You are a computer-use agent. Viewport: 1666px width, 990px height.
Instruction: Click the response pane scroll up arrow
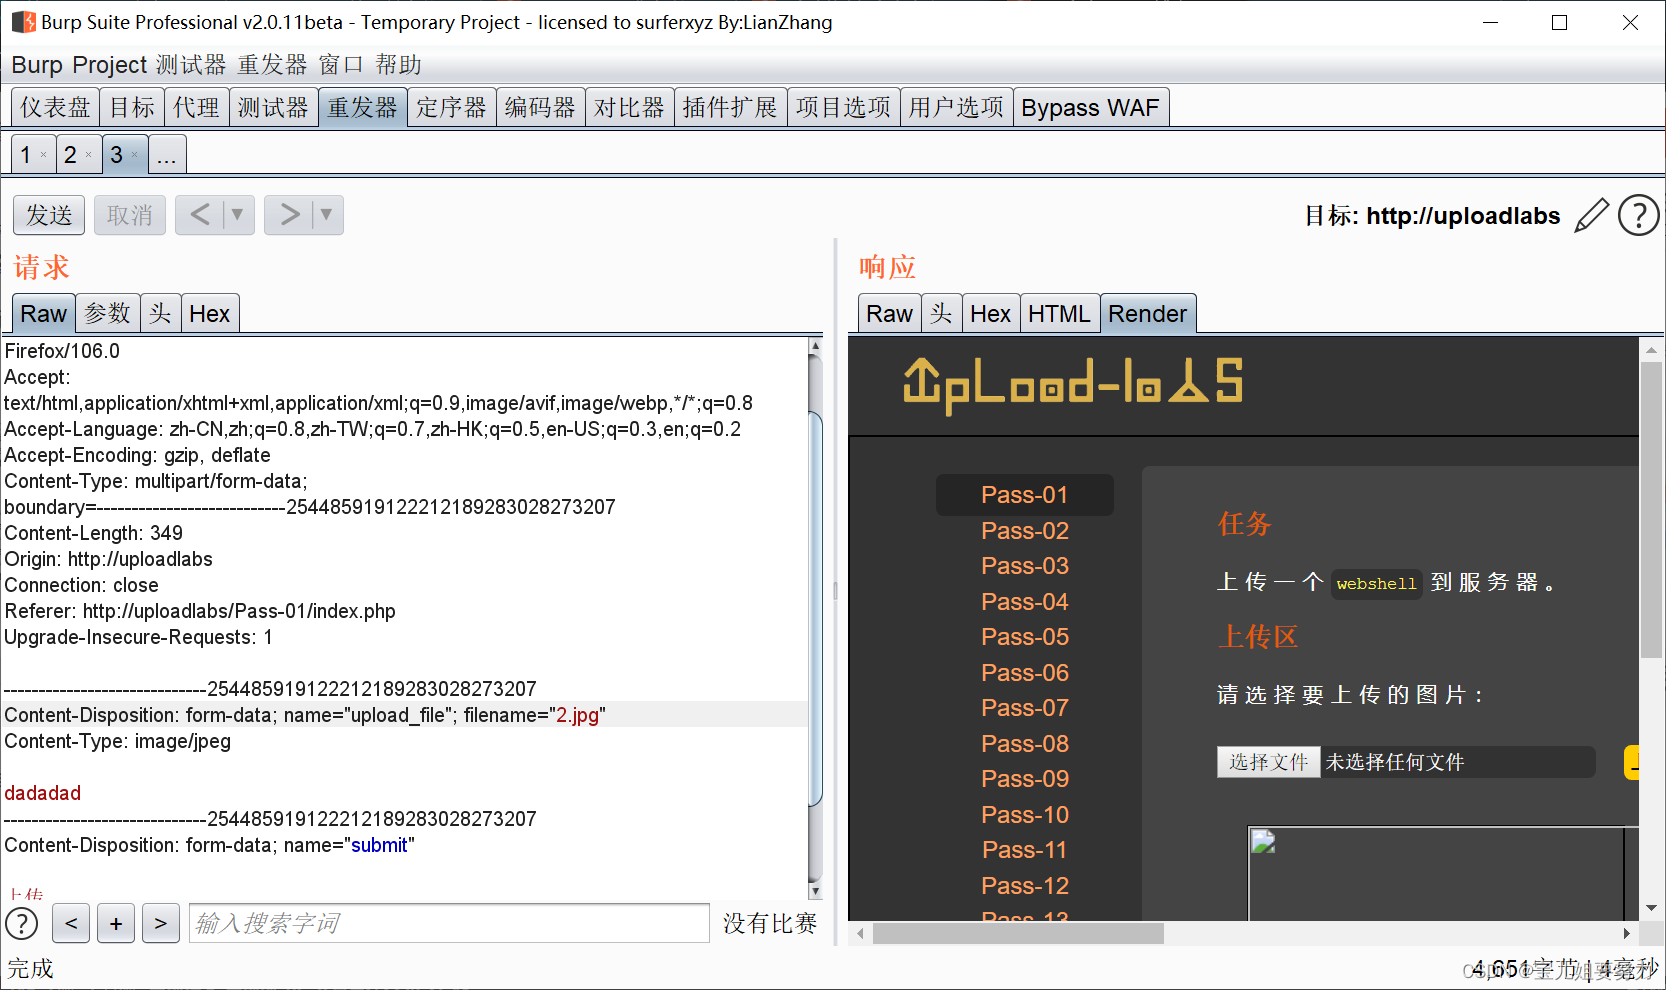click(x=1651, y=349)
